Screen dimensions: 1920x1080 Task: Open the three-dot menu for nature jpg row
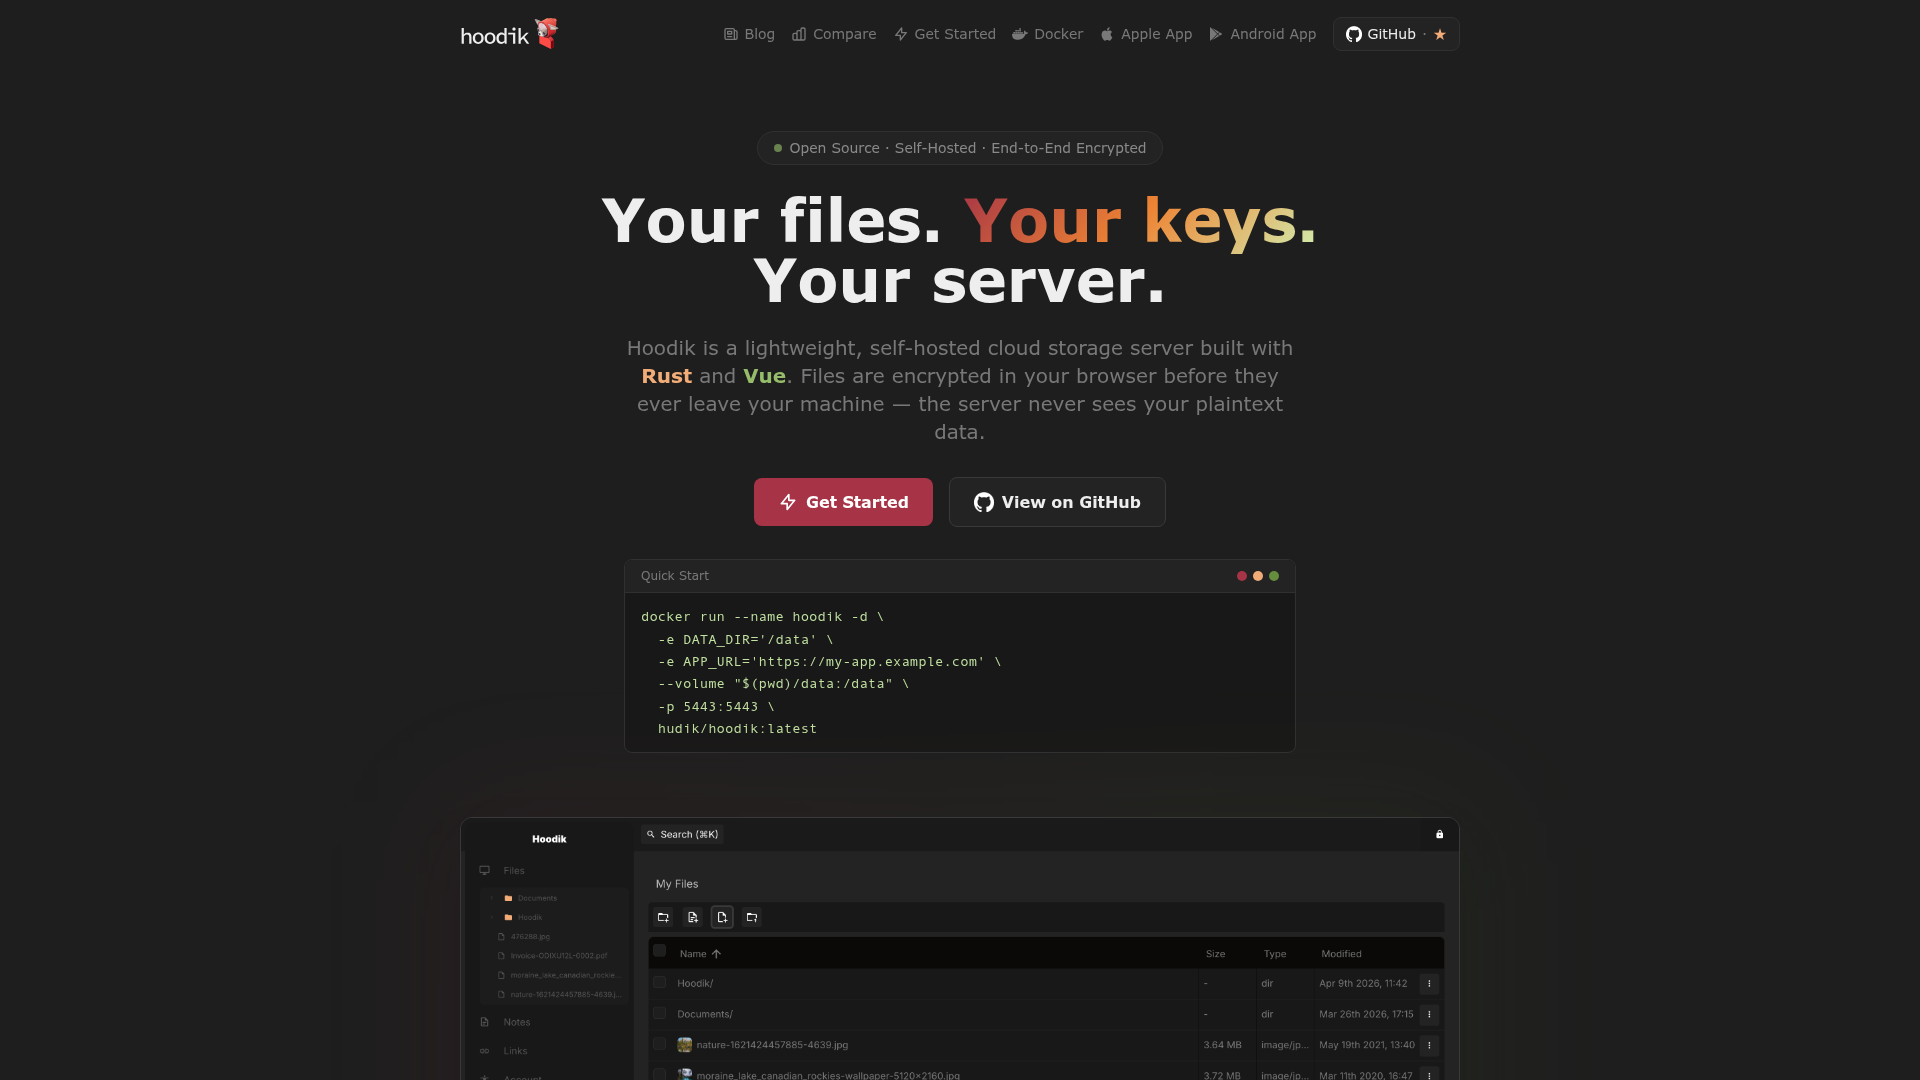1429,1046
